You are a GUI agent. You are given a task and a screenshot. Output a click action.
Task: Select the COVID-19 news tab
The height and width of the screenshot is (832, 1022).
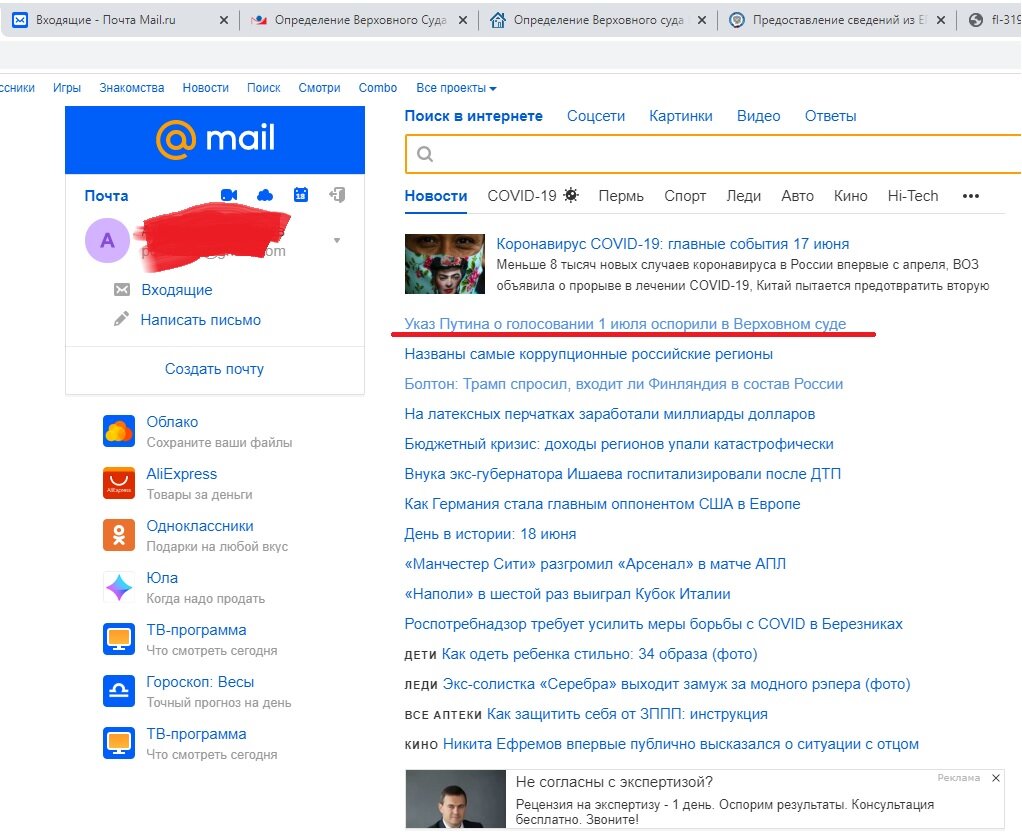[x=533, y=196]
